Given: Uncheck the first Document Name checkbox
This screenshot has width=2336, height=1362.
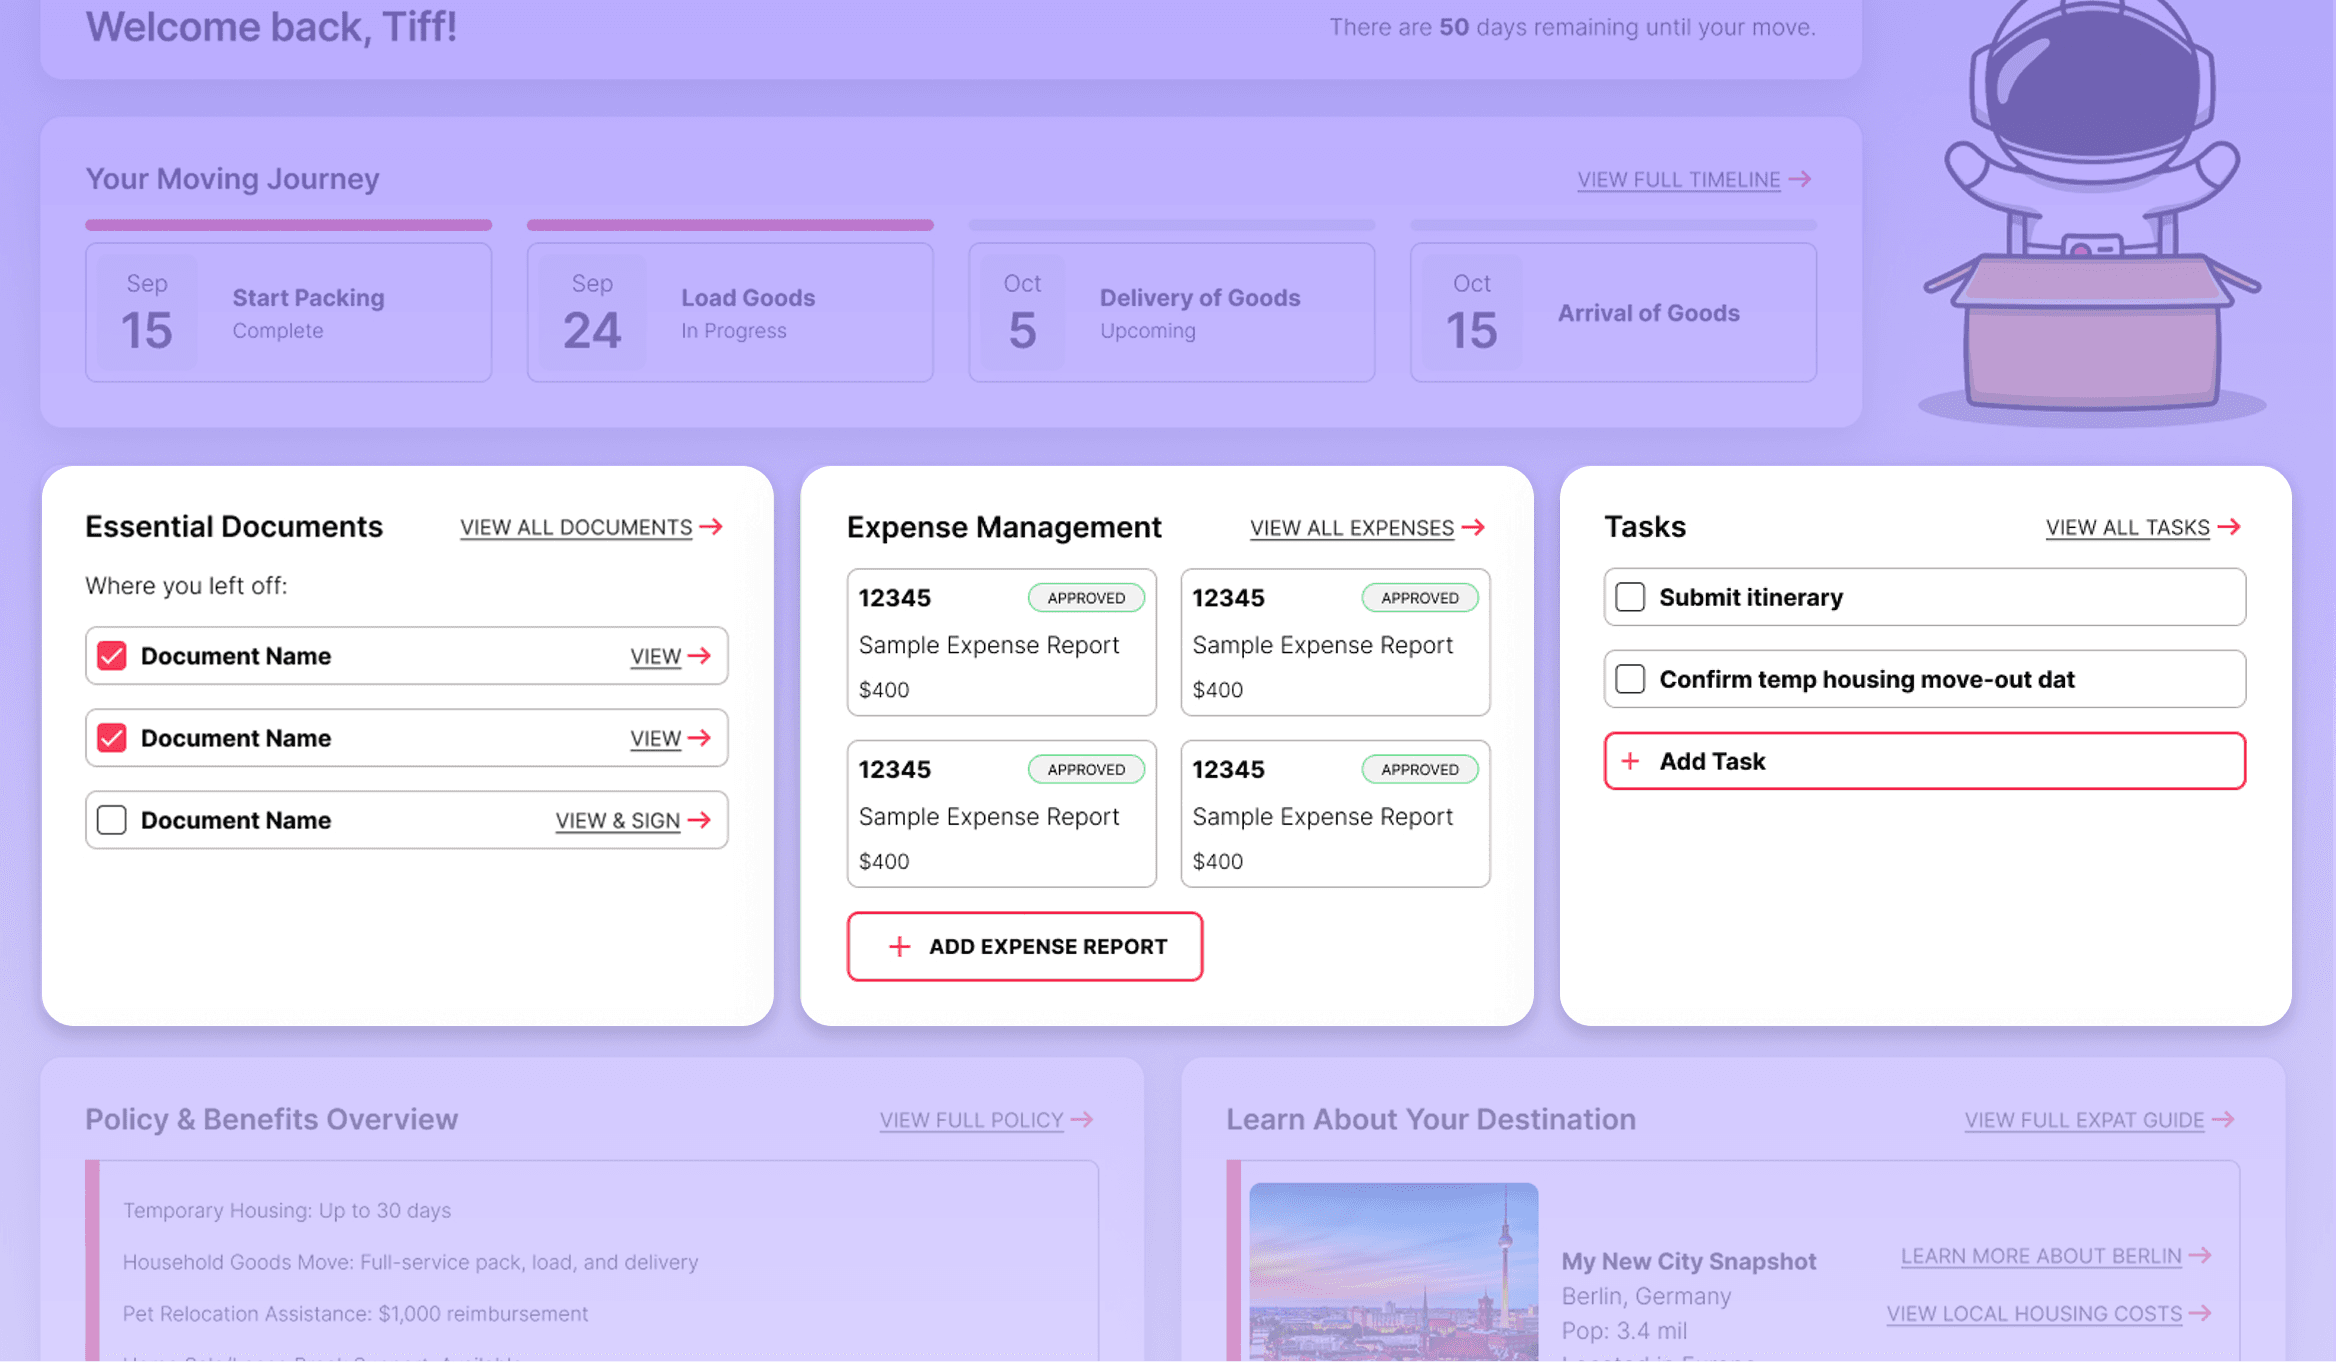Looking at the screenshot, I should (x=112, y=656).
